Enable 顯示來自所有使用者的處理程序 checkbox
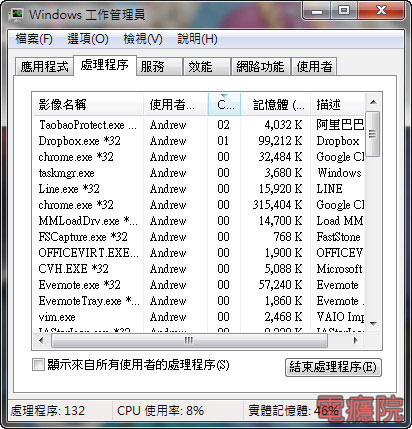 38,364
